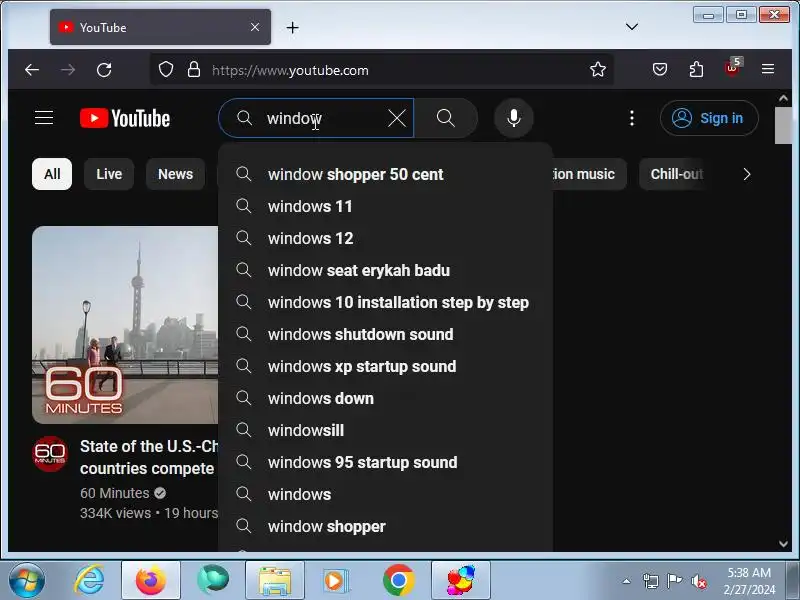Open the Windows Start menu
Viewport: 800px width, 600px height.
pyautogui.click(x=26, y=581)
